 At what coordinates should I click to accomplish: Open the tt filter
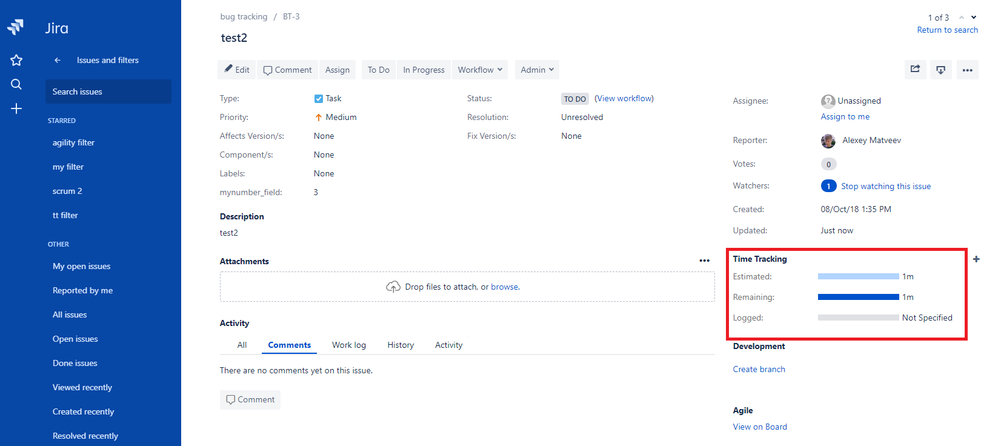[65, 215]
